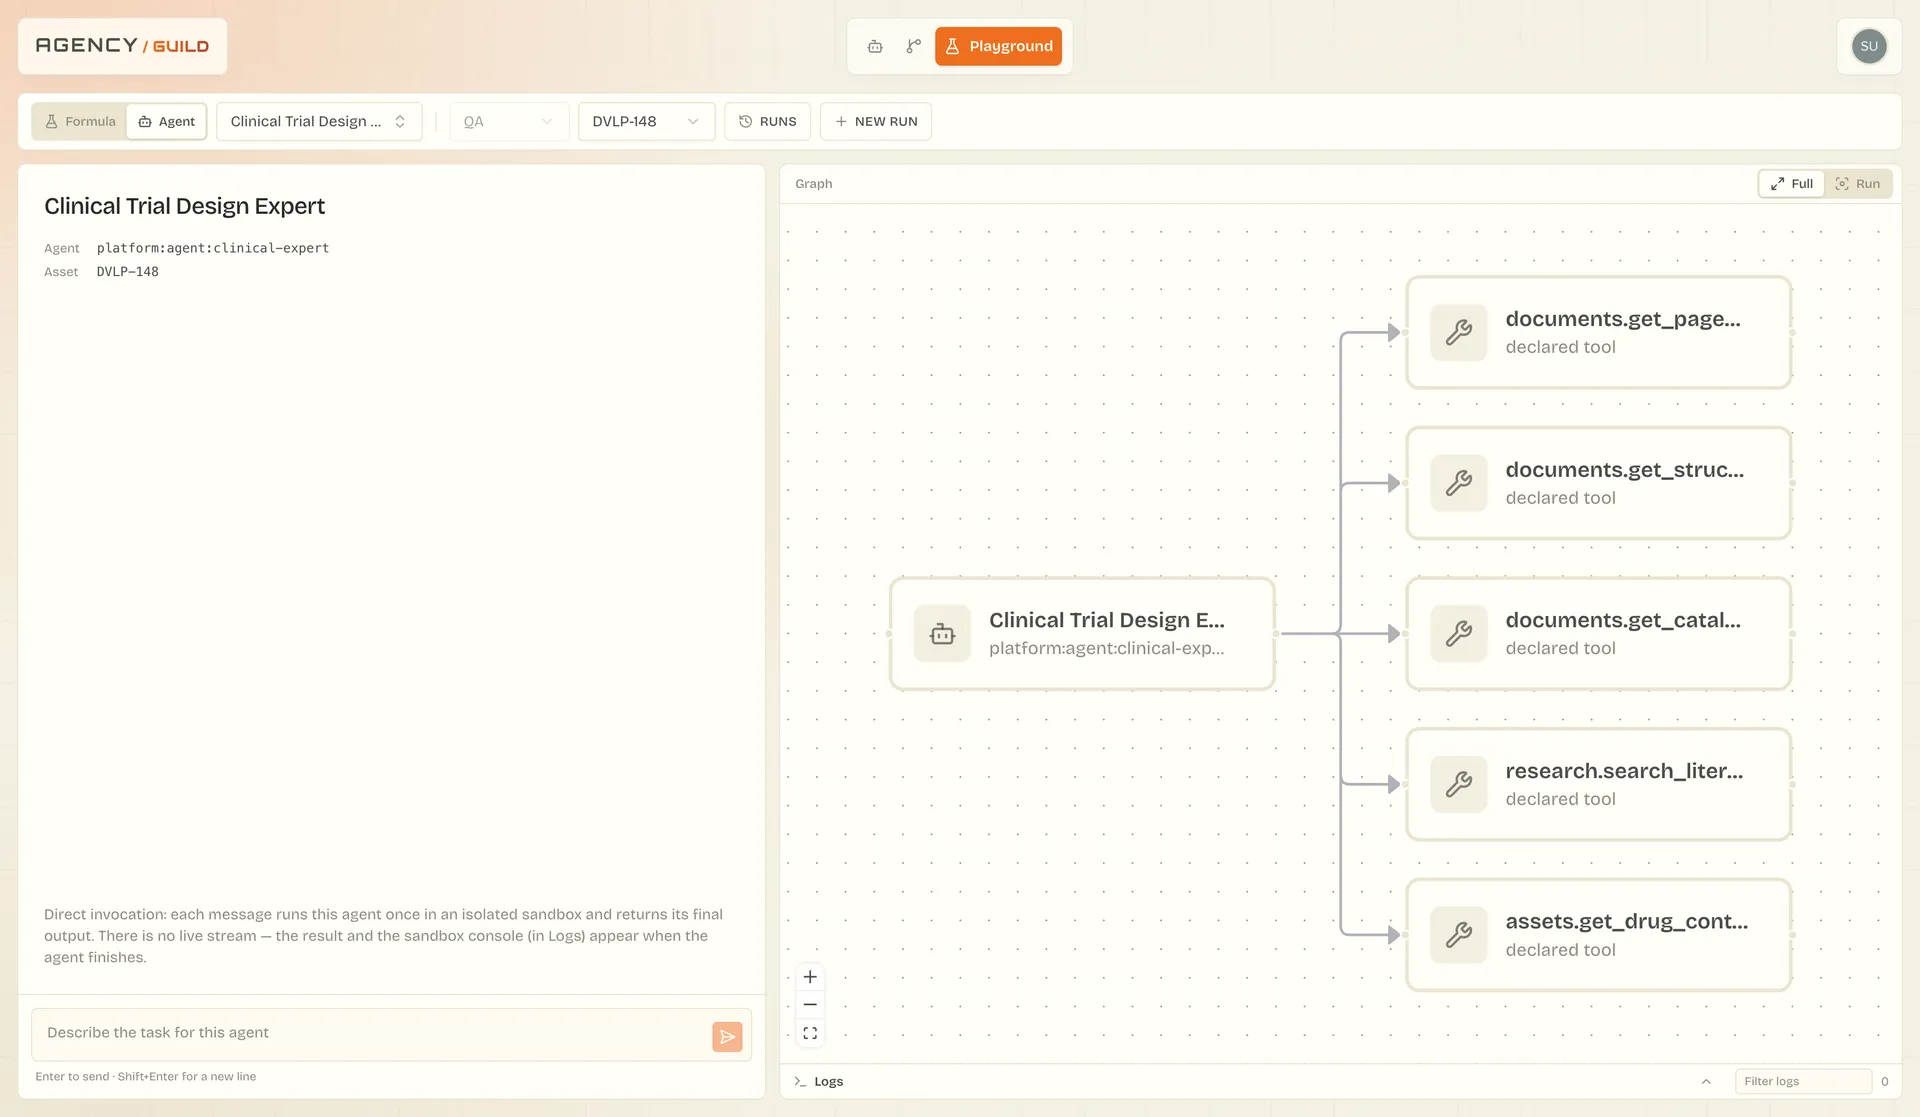Click the Agency Guild logo
The height and width of the screenshot is (1117, 1920).
pos(122,46)
